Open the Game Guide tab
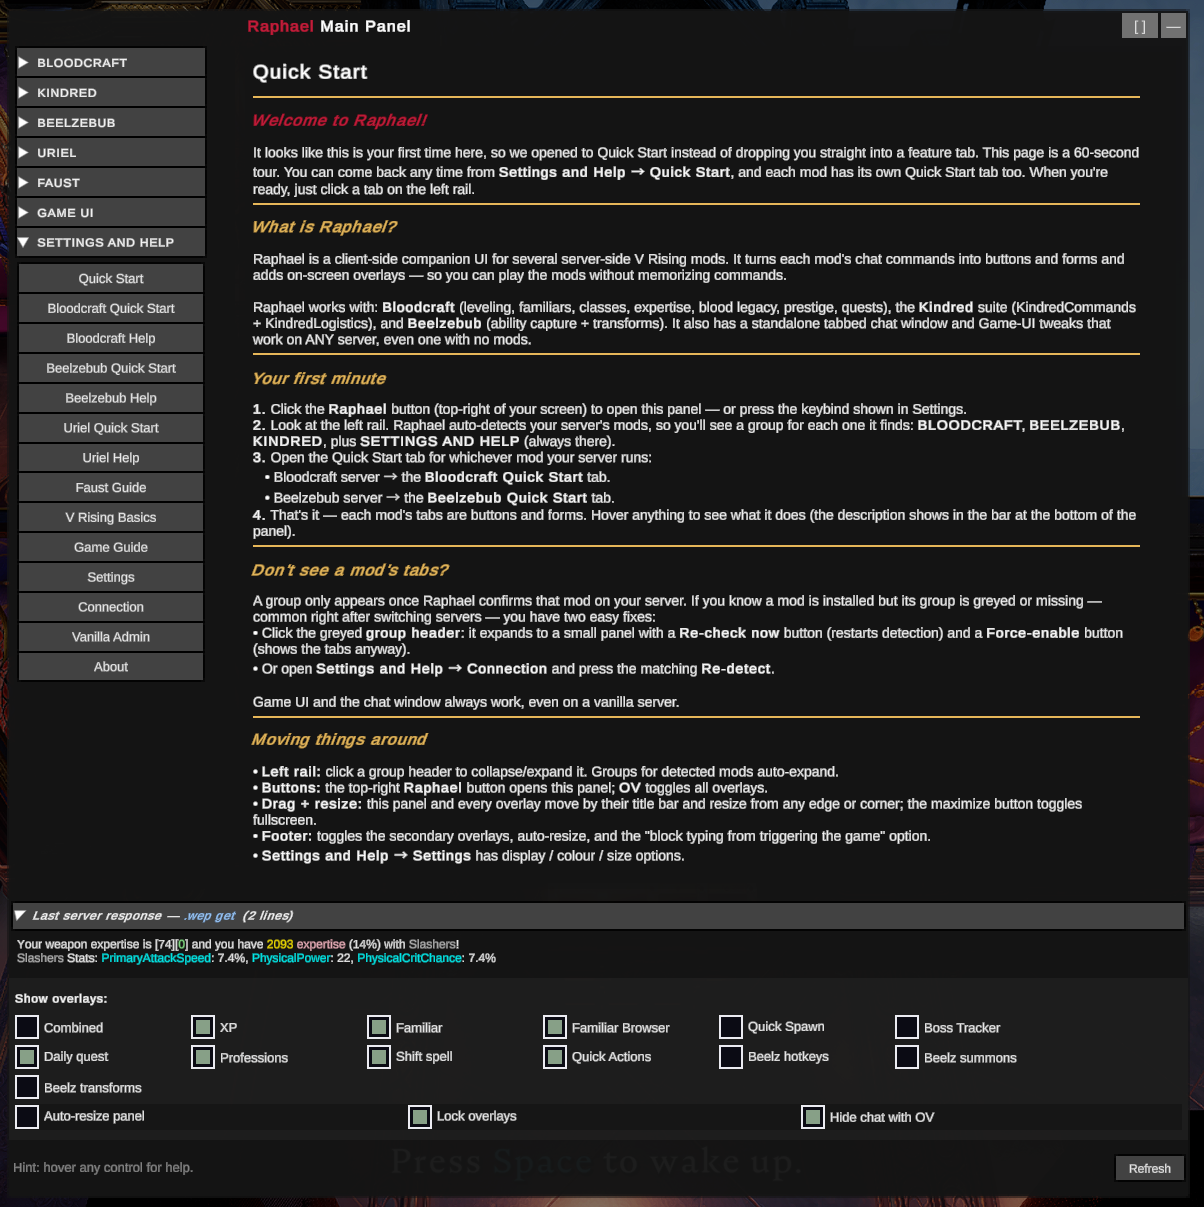Viewport: 1204px width, 1207px height. coord(111,548)
